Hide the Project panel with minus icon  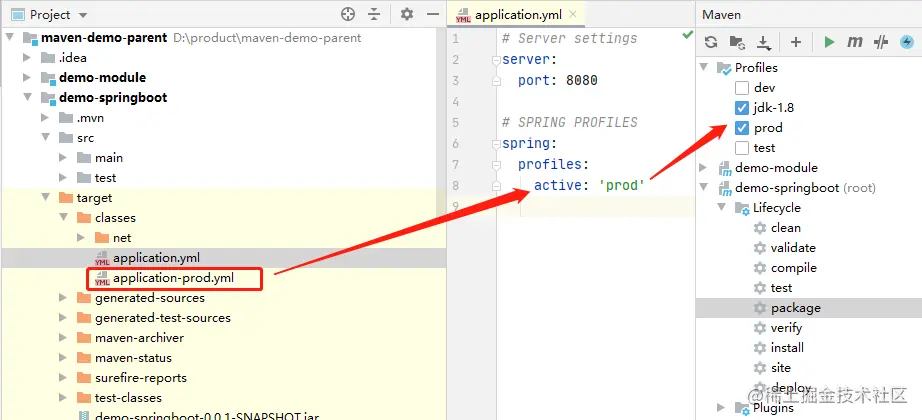[x=433, y=15]
